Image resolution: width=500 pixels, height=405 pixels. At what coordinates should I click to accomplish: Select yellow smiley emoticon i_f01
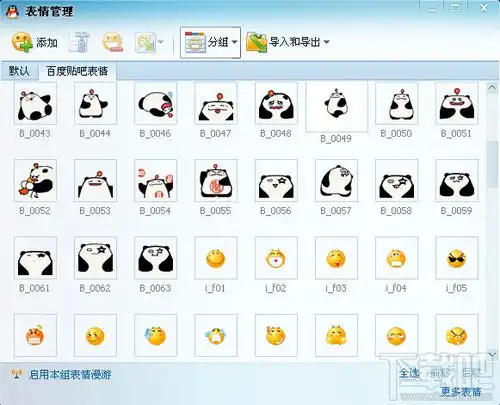click(216, 258)
